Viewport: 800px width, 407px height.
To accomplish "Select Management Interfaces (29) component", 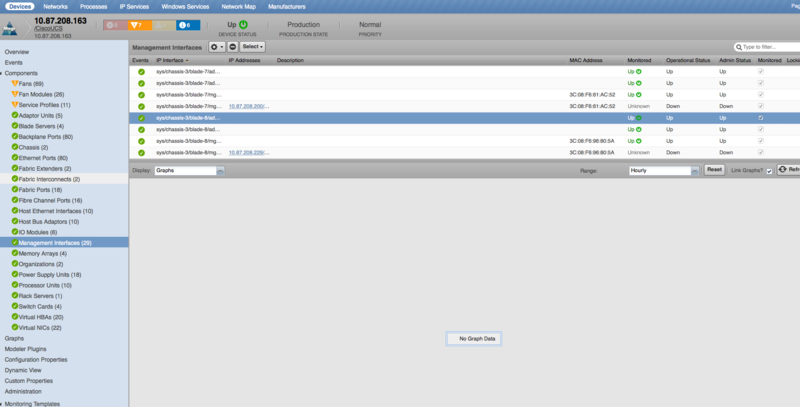I will 64,243.
